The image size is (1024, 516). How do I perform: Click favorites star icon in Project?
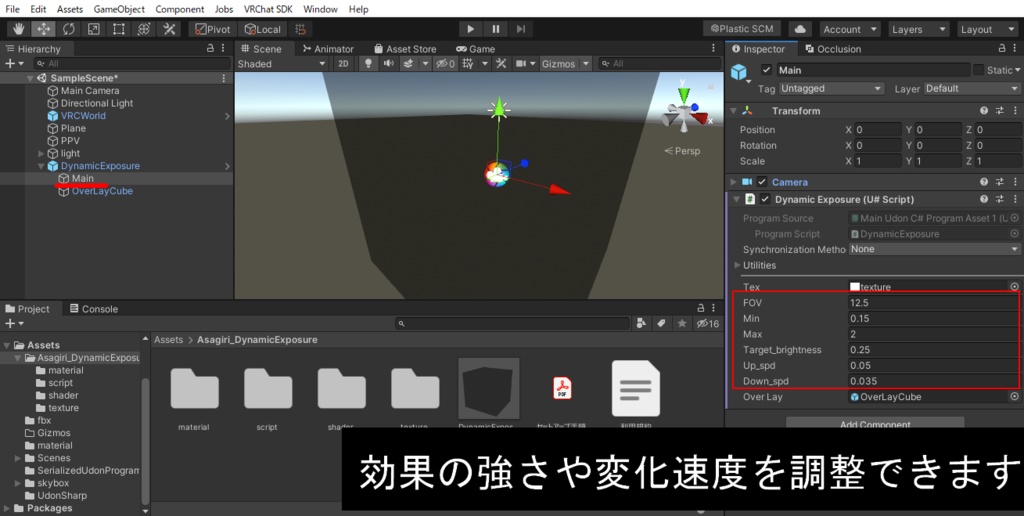(x=682, y=323)
